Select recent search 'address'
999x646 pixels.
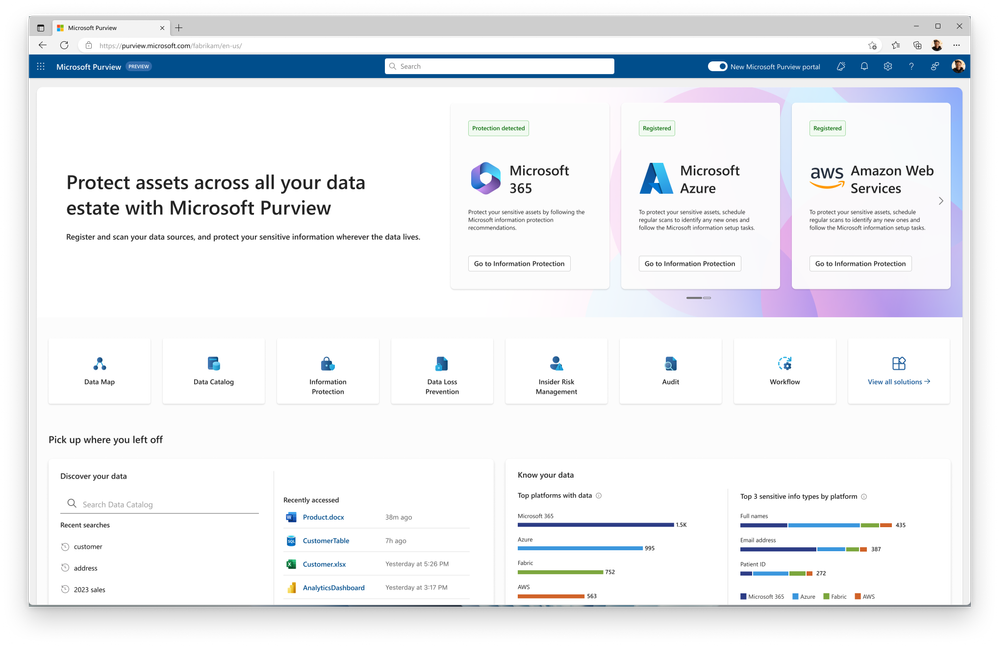point(85,568)
